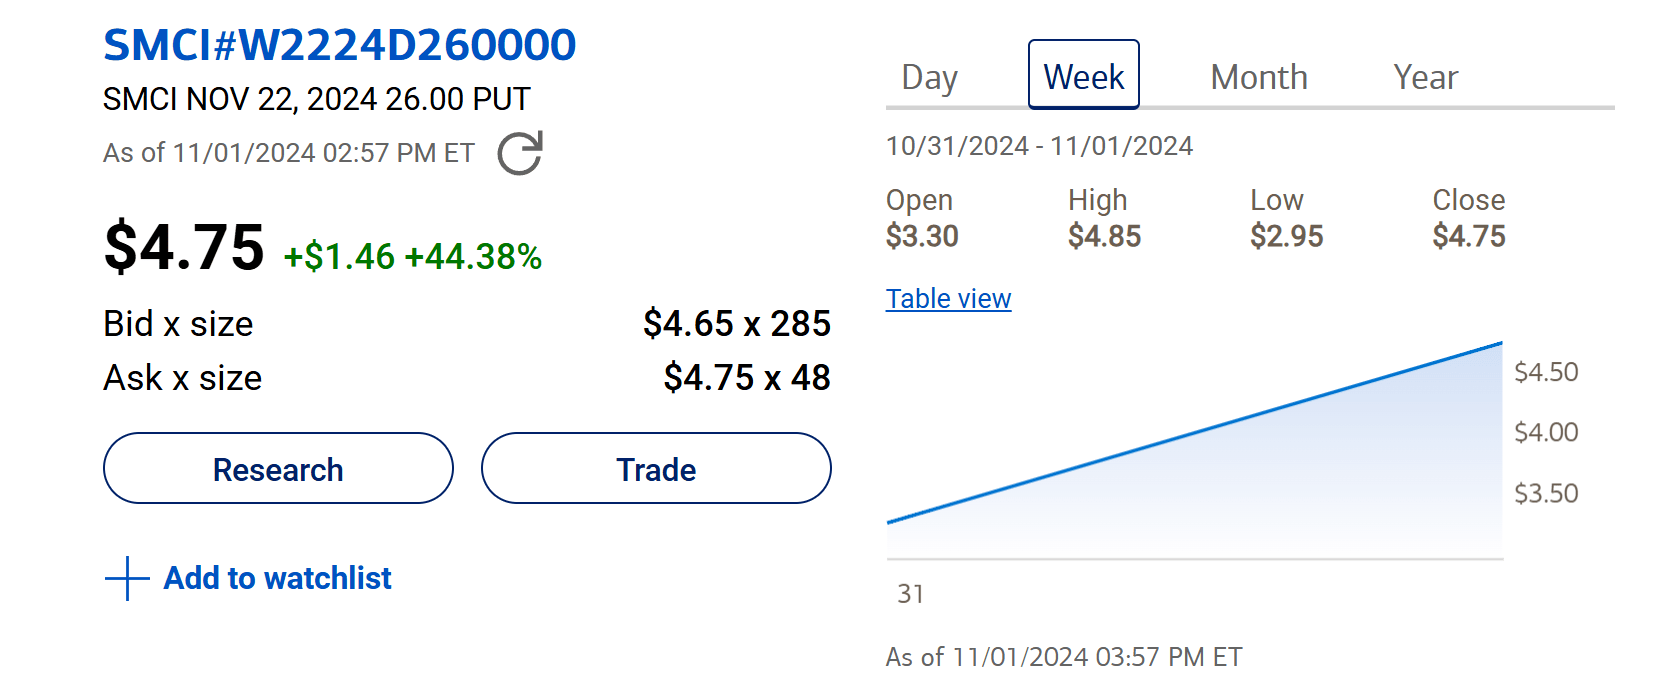This screenshot has height=688, width=1656.
Task: Click the High price $4.85
Action: coord(1104,237)
